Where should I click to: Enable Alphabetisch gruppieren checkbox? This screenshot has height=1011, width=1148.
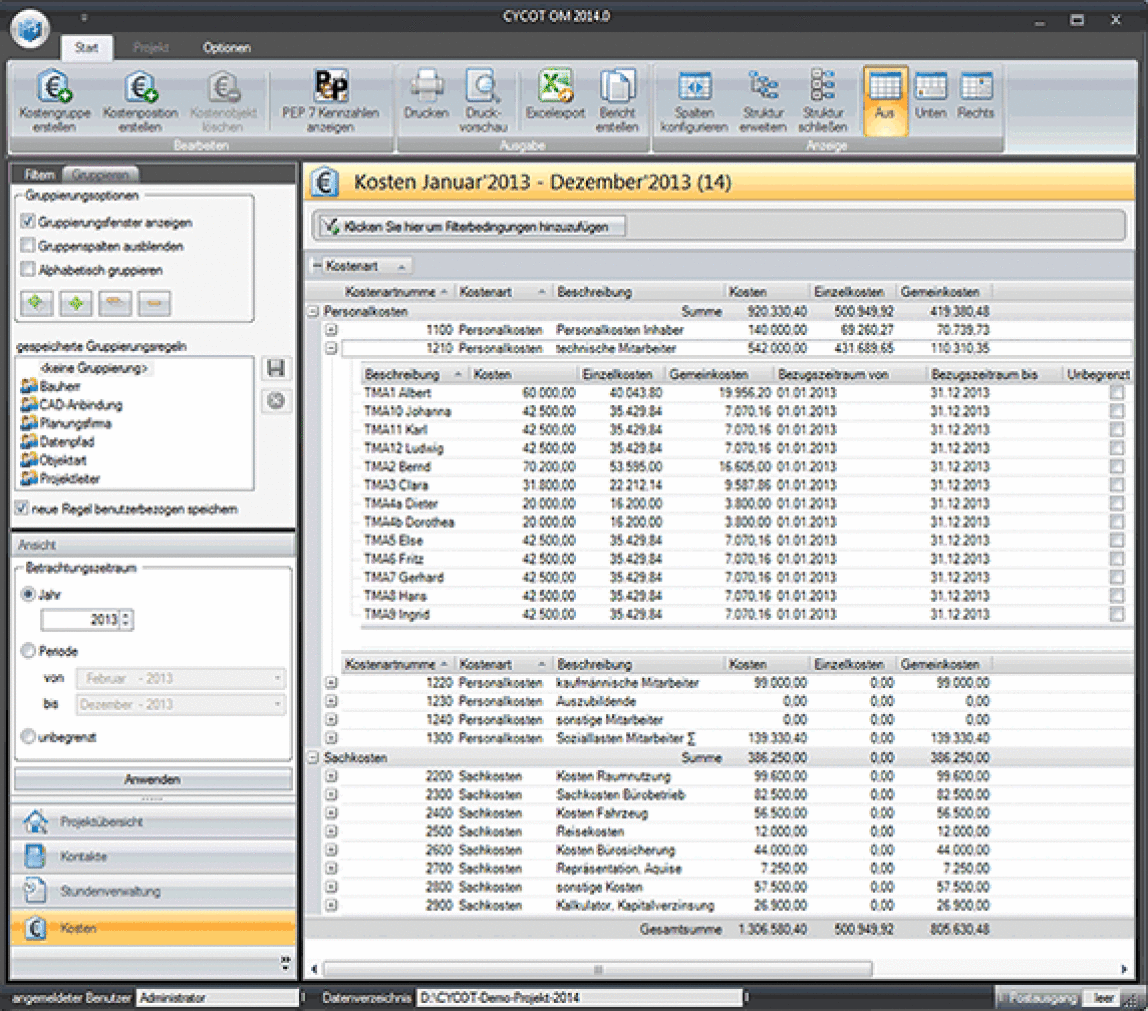click(x=28, y=269)
